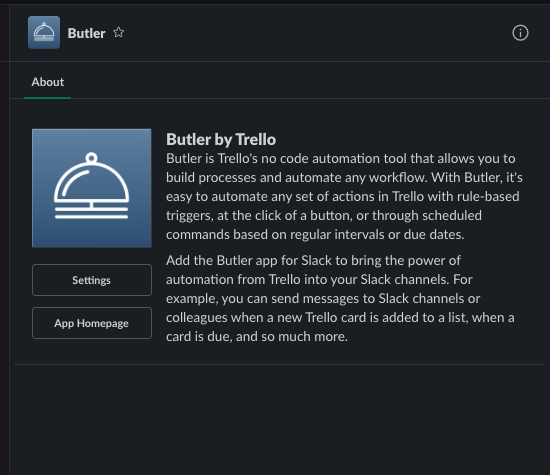Screen dimensions: 550x475
Task: Open the App Homepage
Action: [x=92, y=323]
